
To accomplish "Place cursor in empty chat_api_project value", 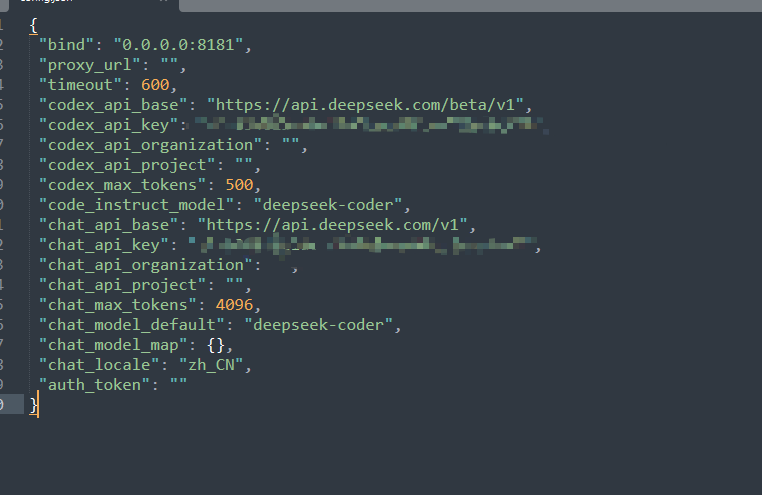I will coord(235,285).
